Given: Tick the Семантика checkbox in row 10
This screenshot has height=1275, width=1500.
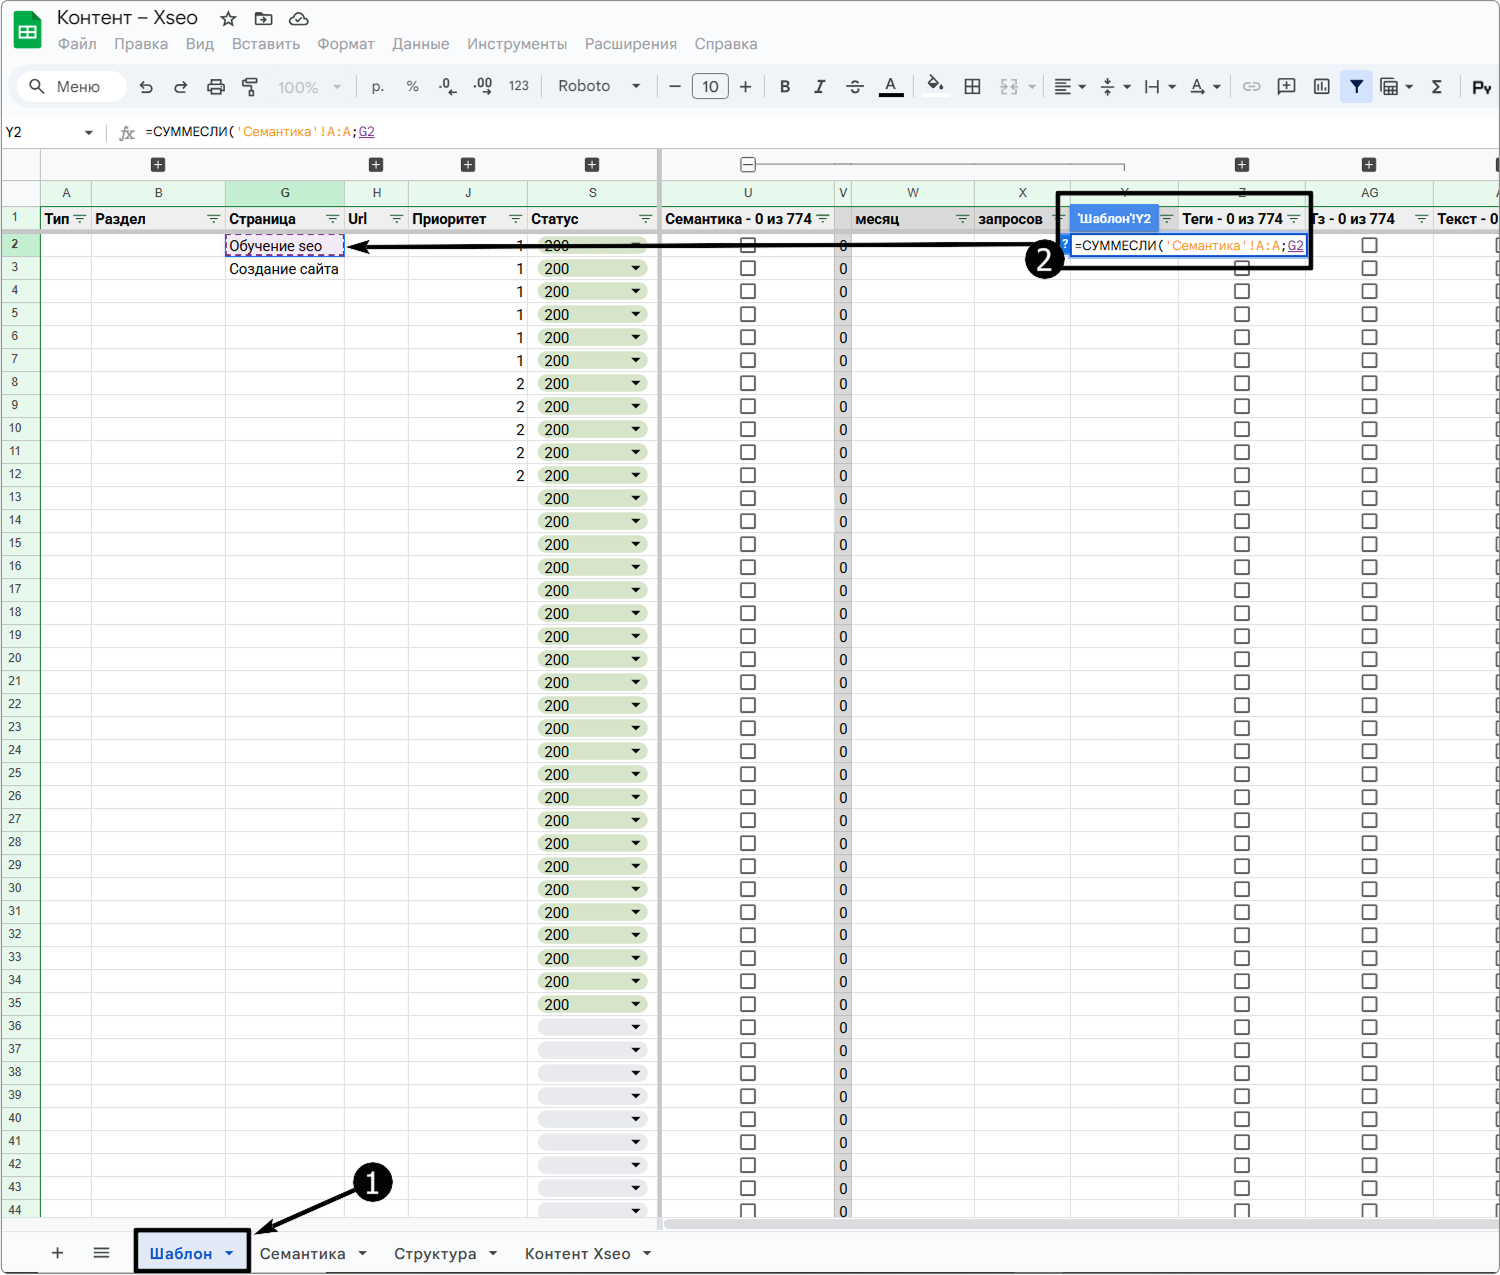Looking at the screenshot, I should tap(748, 429).
